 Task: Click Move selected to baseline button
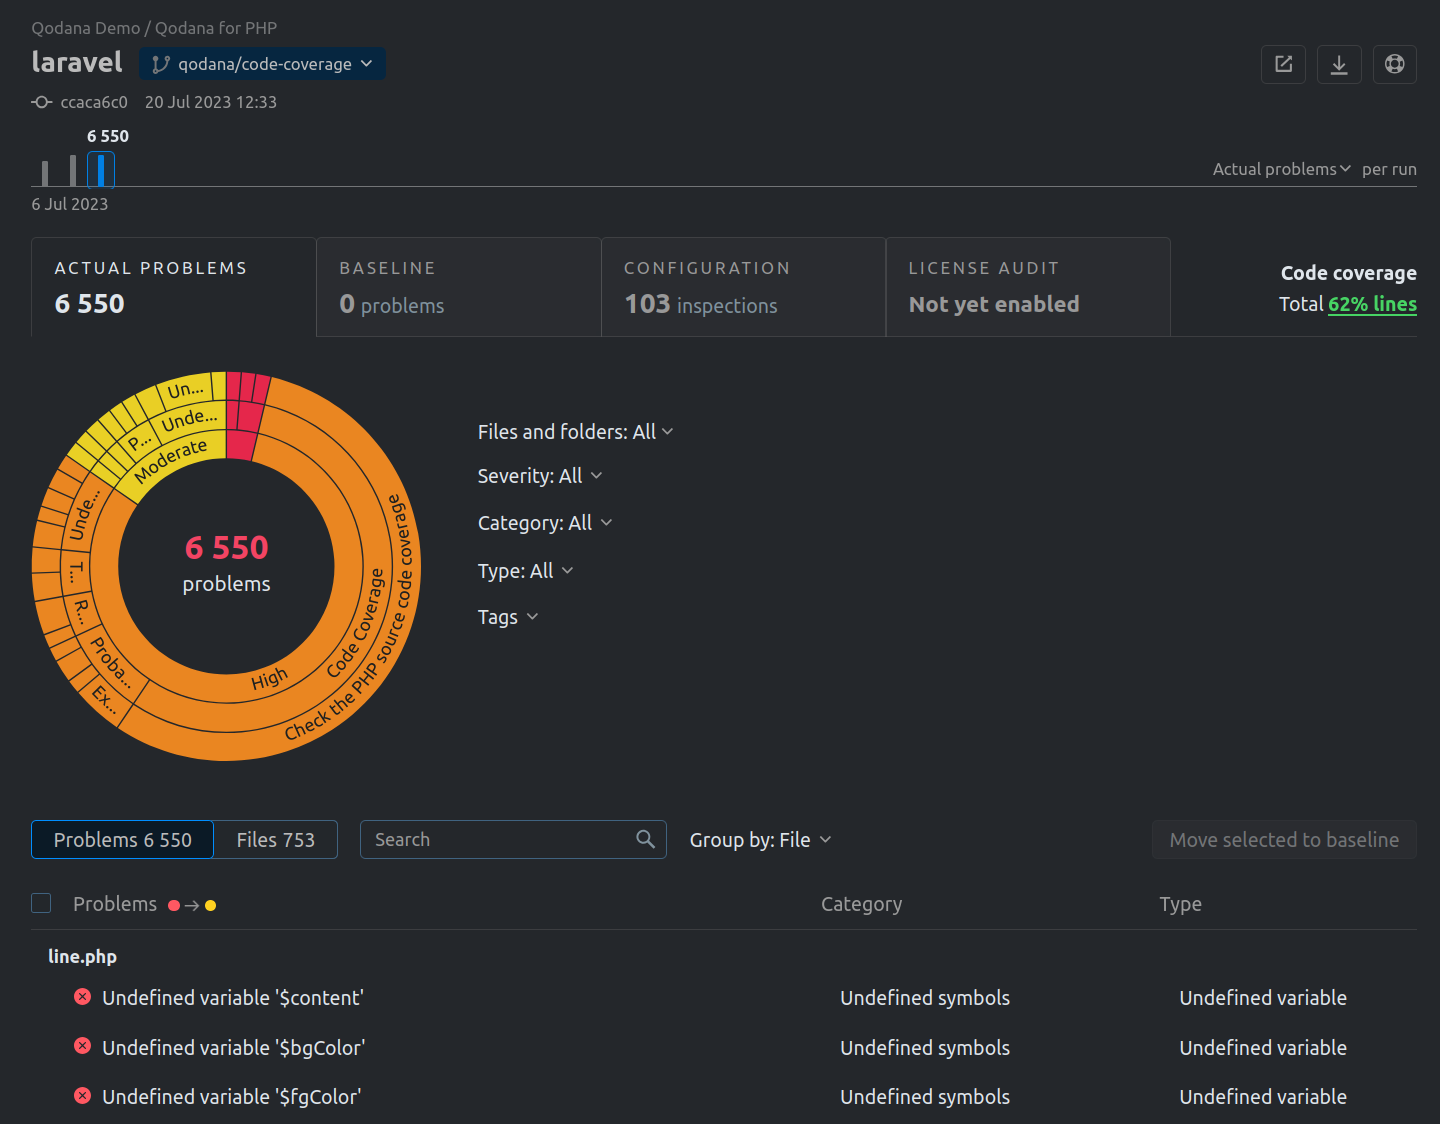point(1284,840)
